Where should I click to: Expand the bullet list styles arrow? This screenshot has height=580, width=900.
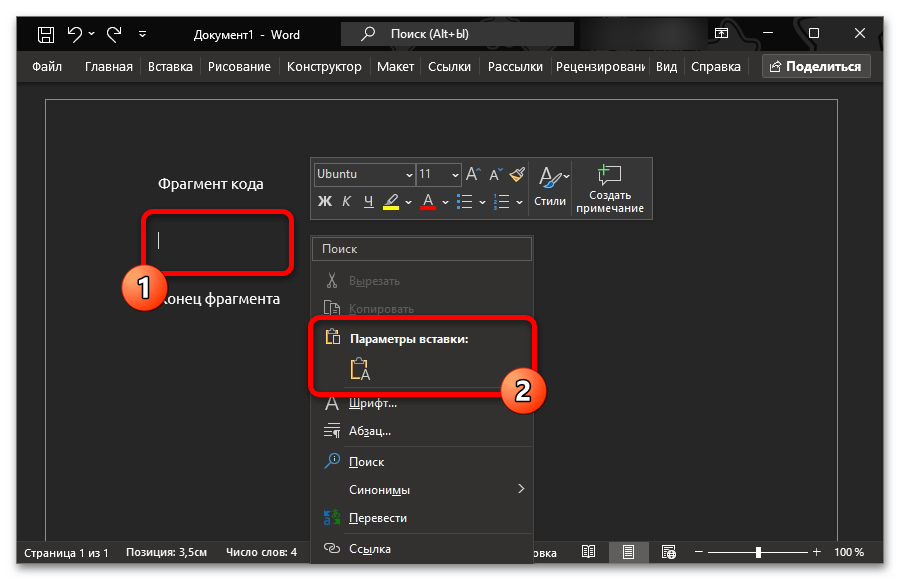482,202
